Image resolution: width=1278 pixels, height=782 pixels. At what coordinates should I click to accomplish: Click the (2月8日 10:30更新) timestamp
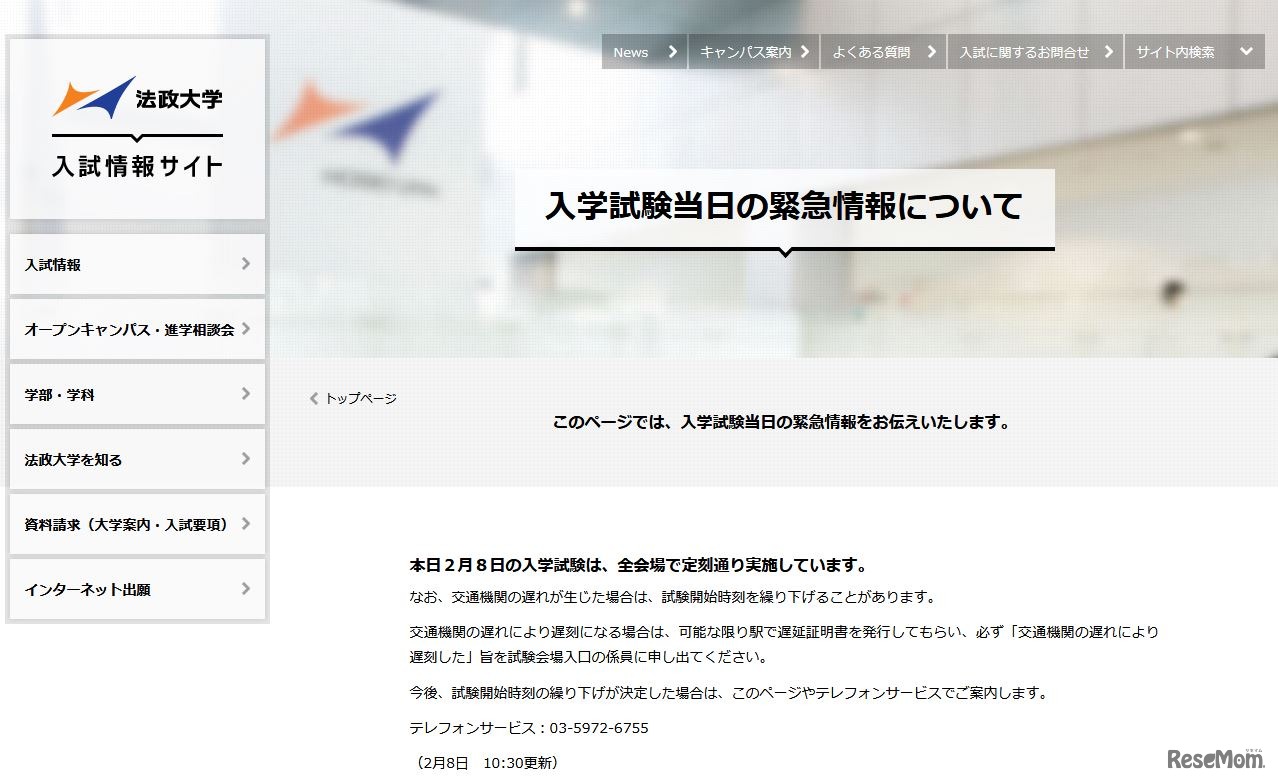[x=485, y=762]
